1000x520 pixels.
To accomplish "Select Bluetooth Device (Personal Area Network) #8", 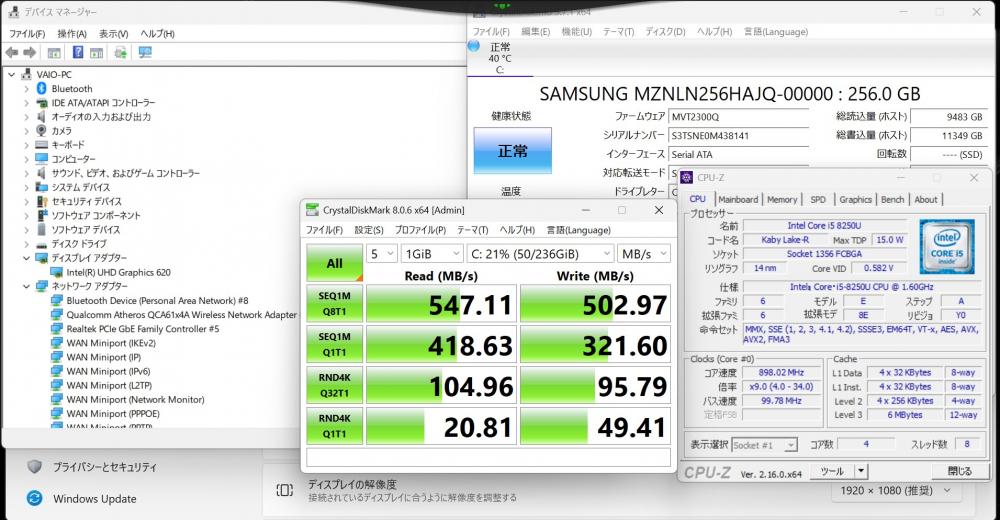I will (158, 301).
